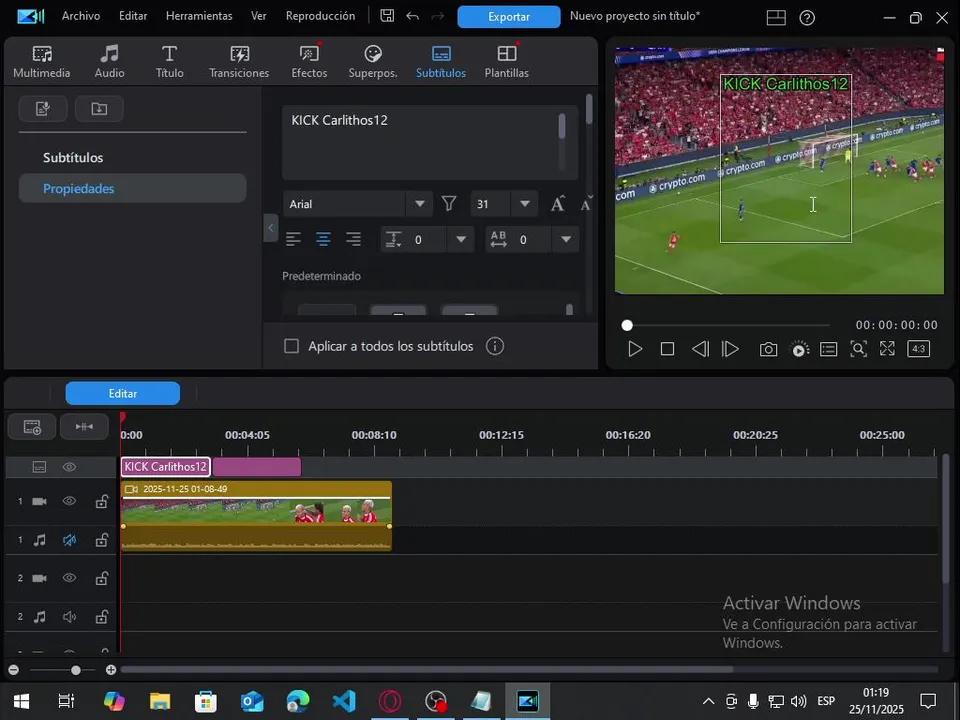Go to next frame
Viewport: 960px width, 720px height.
730,349
